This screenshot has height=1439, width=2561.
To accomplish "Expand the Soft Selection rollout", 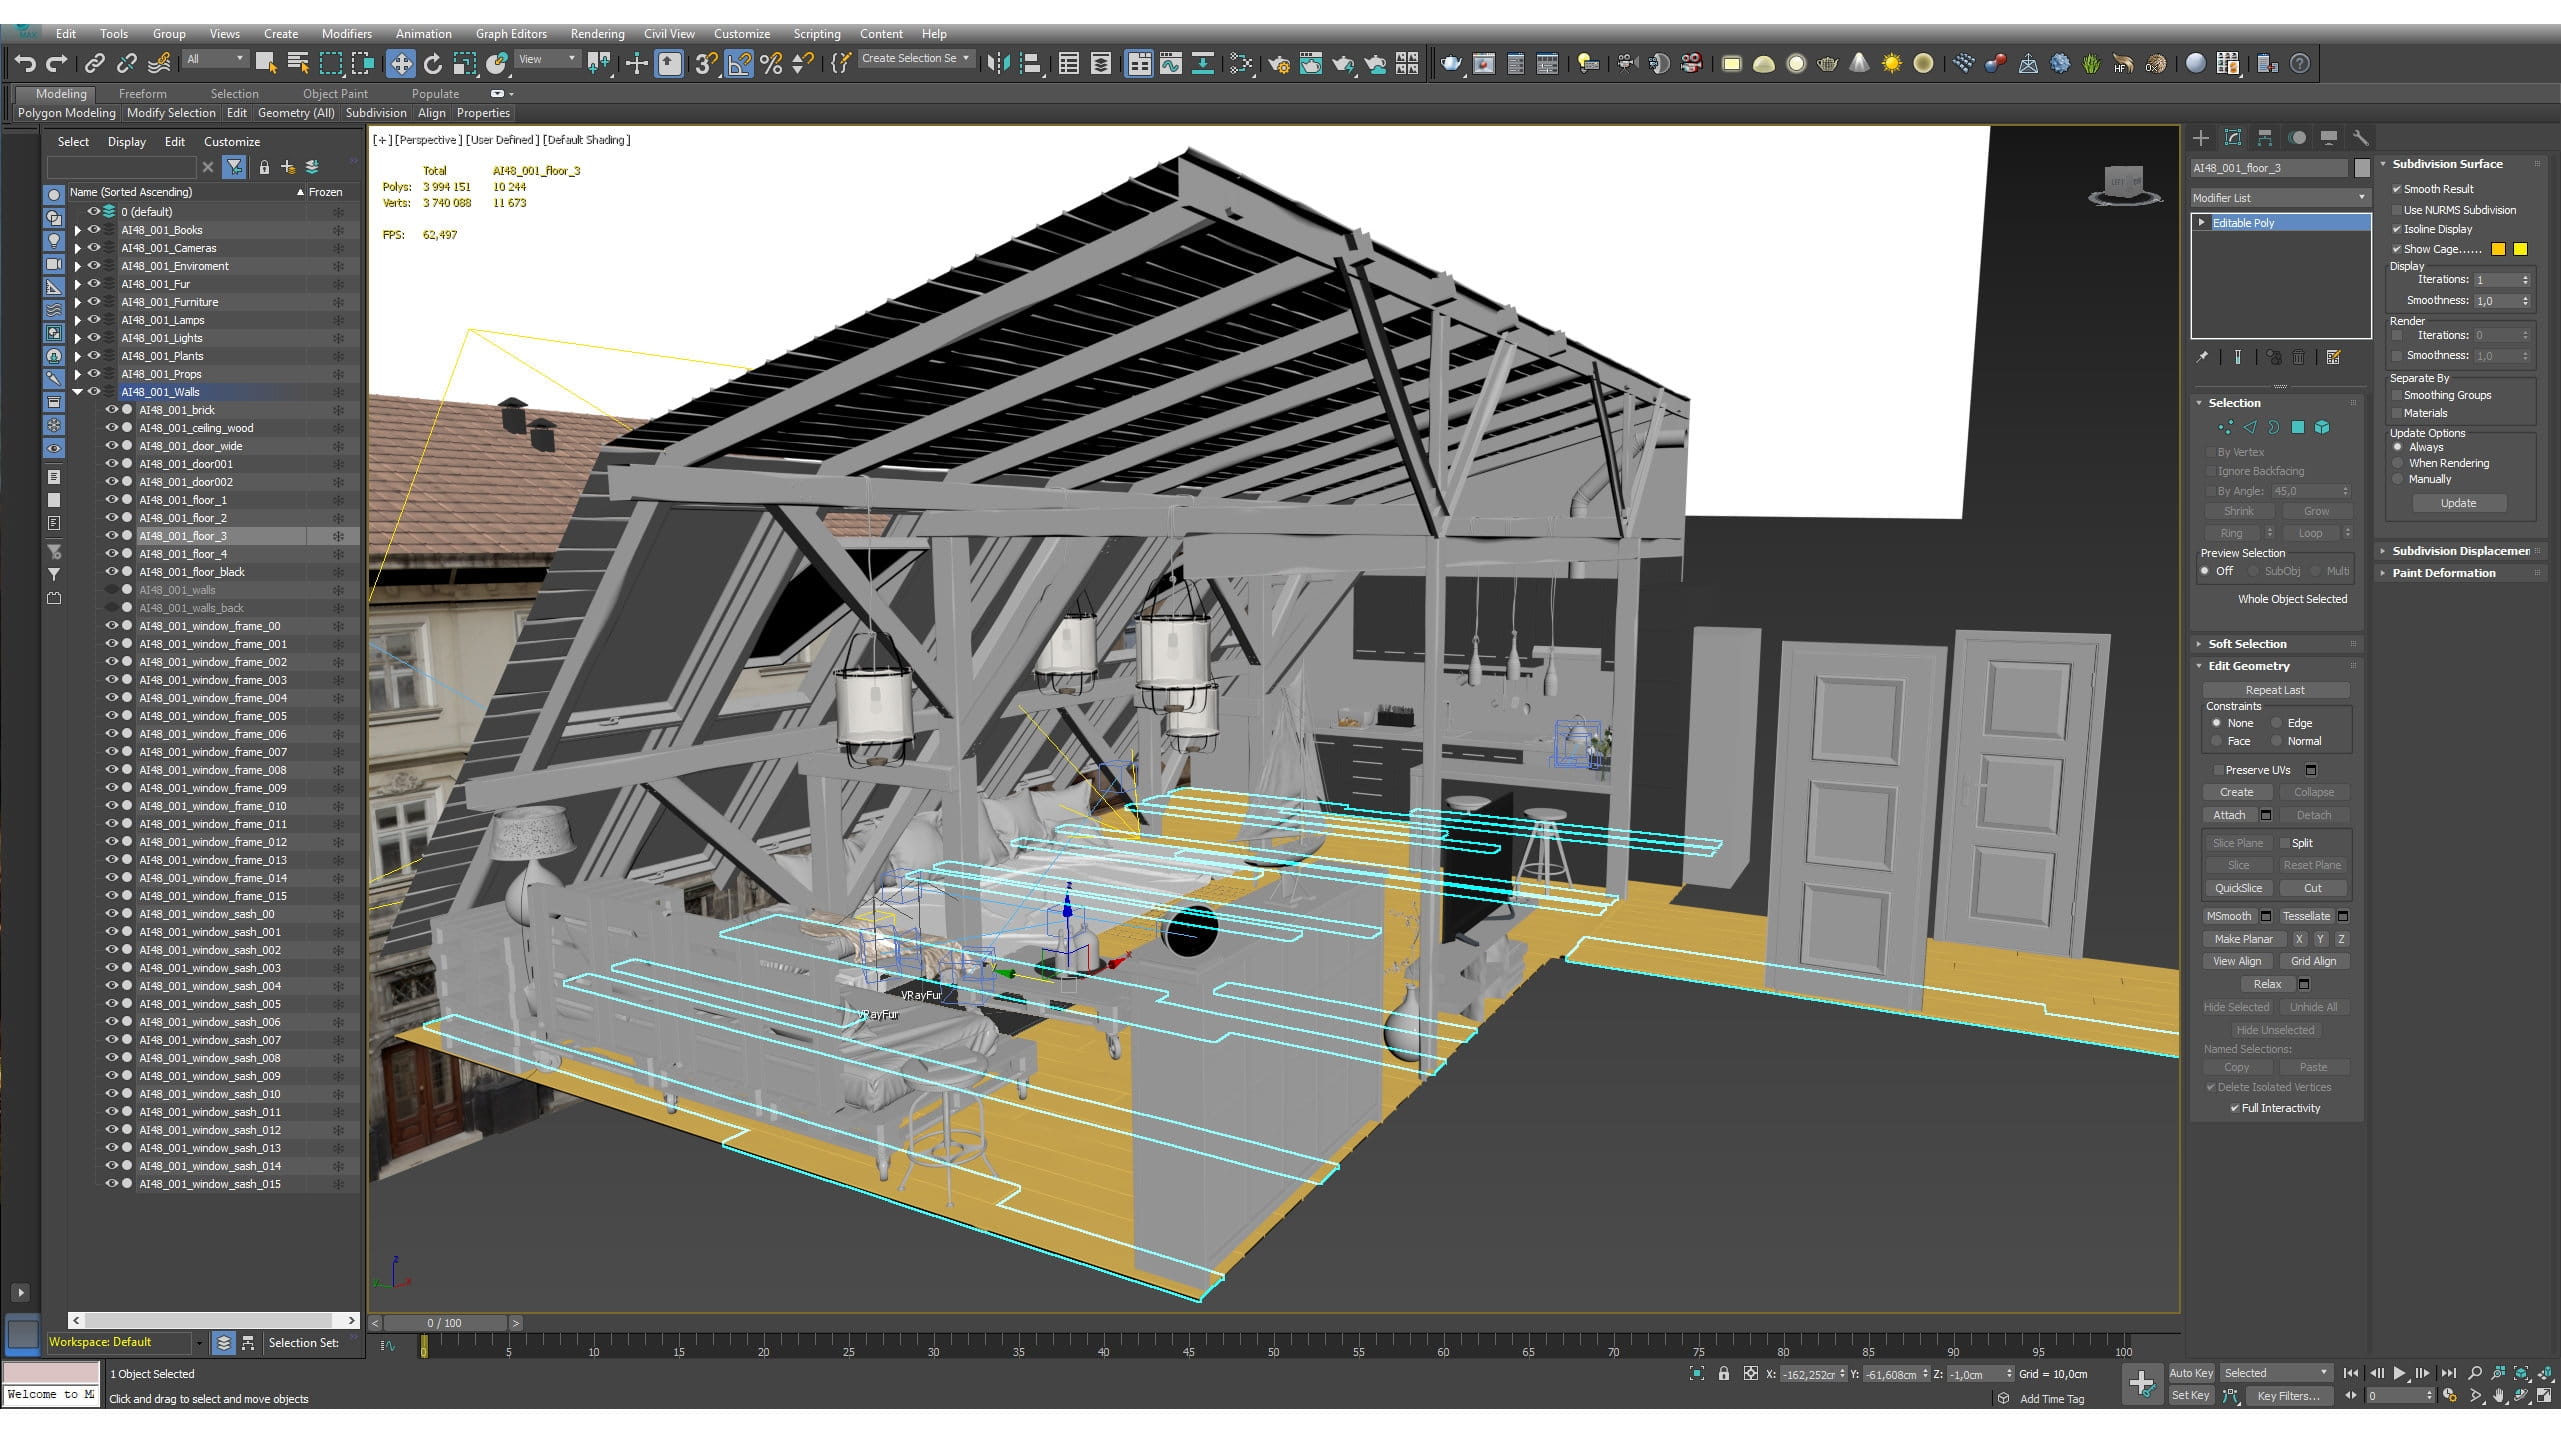I will point(2247,644).
